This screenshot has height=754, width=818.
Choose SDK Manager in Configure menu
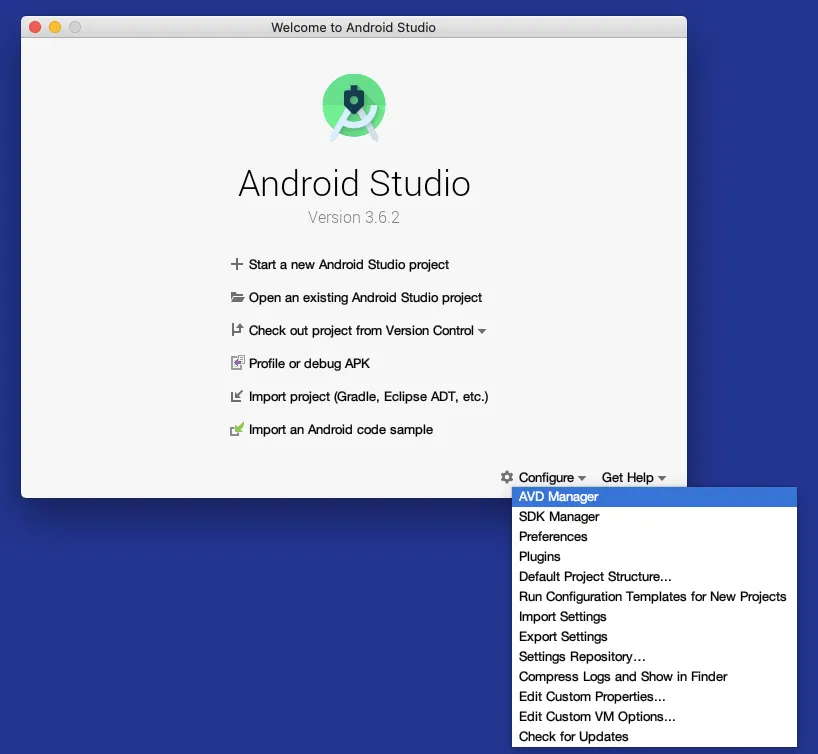654,517
